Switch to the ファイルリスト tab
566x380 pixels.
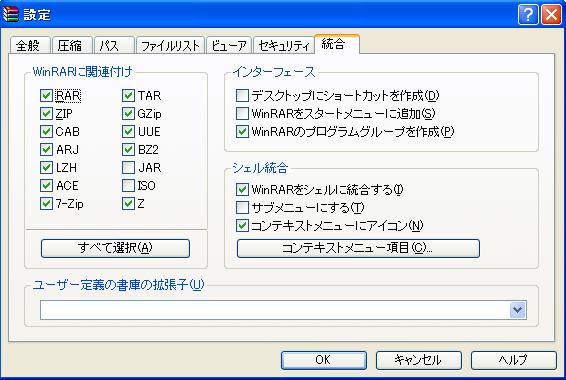point(170,45)
